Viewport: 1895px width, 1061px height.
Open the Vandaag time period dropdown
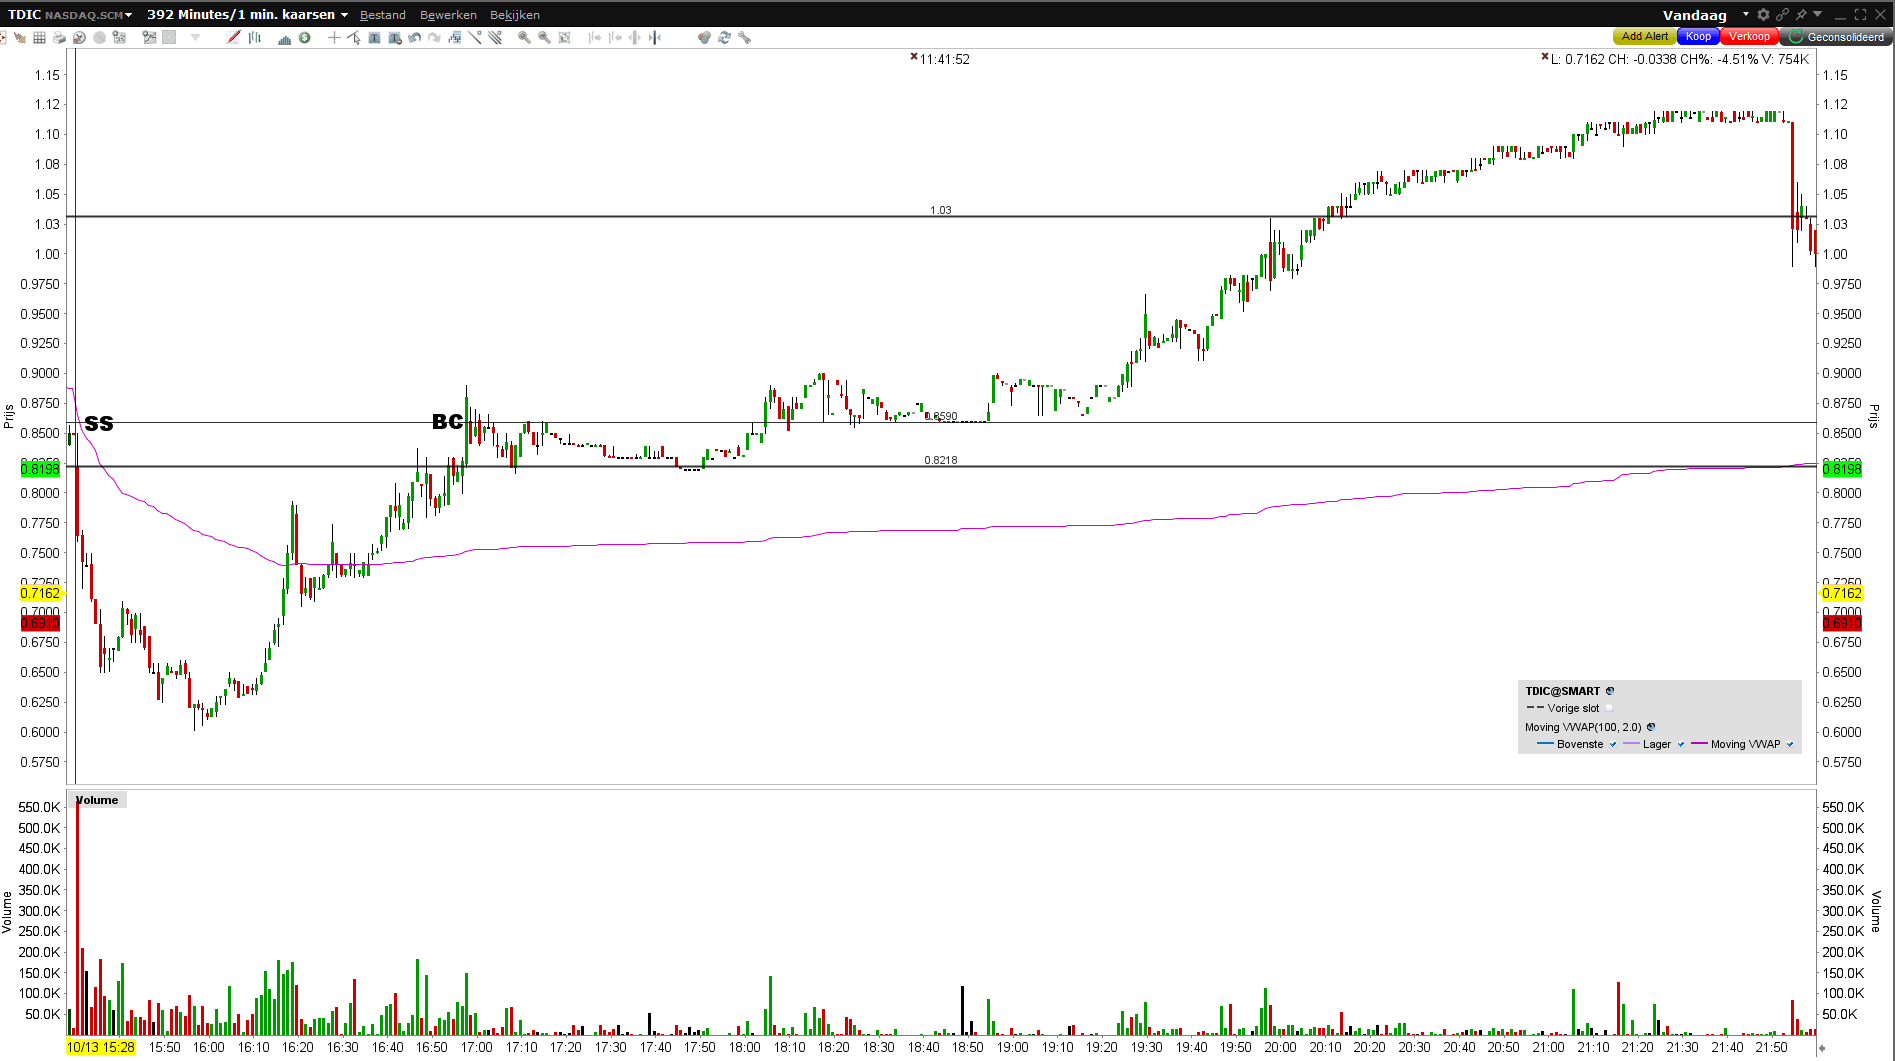(x=1746, y=14)
